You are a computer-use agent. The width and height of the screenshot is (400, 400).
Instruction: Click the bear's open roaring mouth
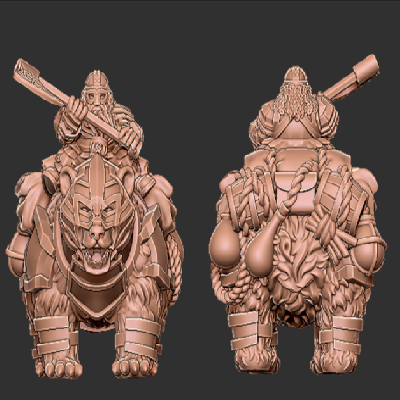pos(96,256)
